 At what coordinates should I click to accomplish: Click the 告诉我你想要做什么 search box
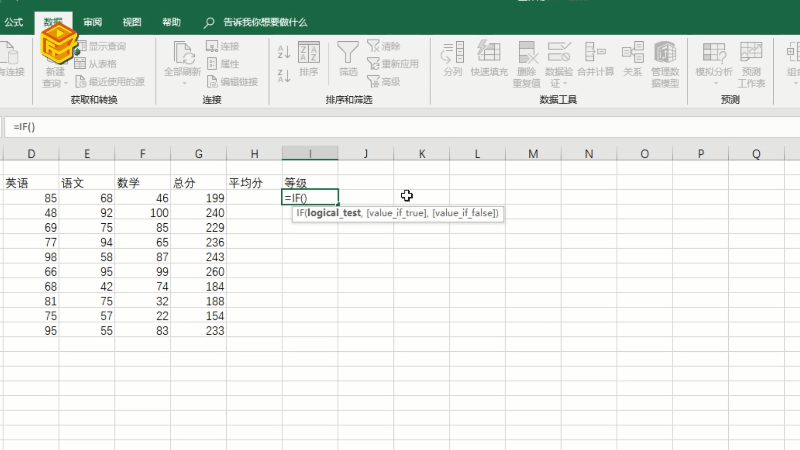click(x=264, y=21)
